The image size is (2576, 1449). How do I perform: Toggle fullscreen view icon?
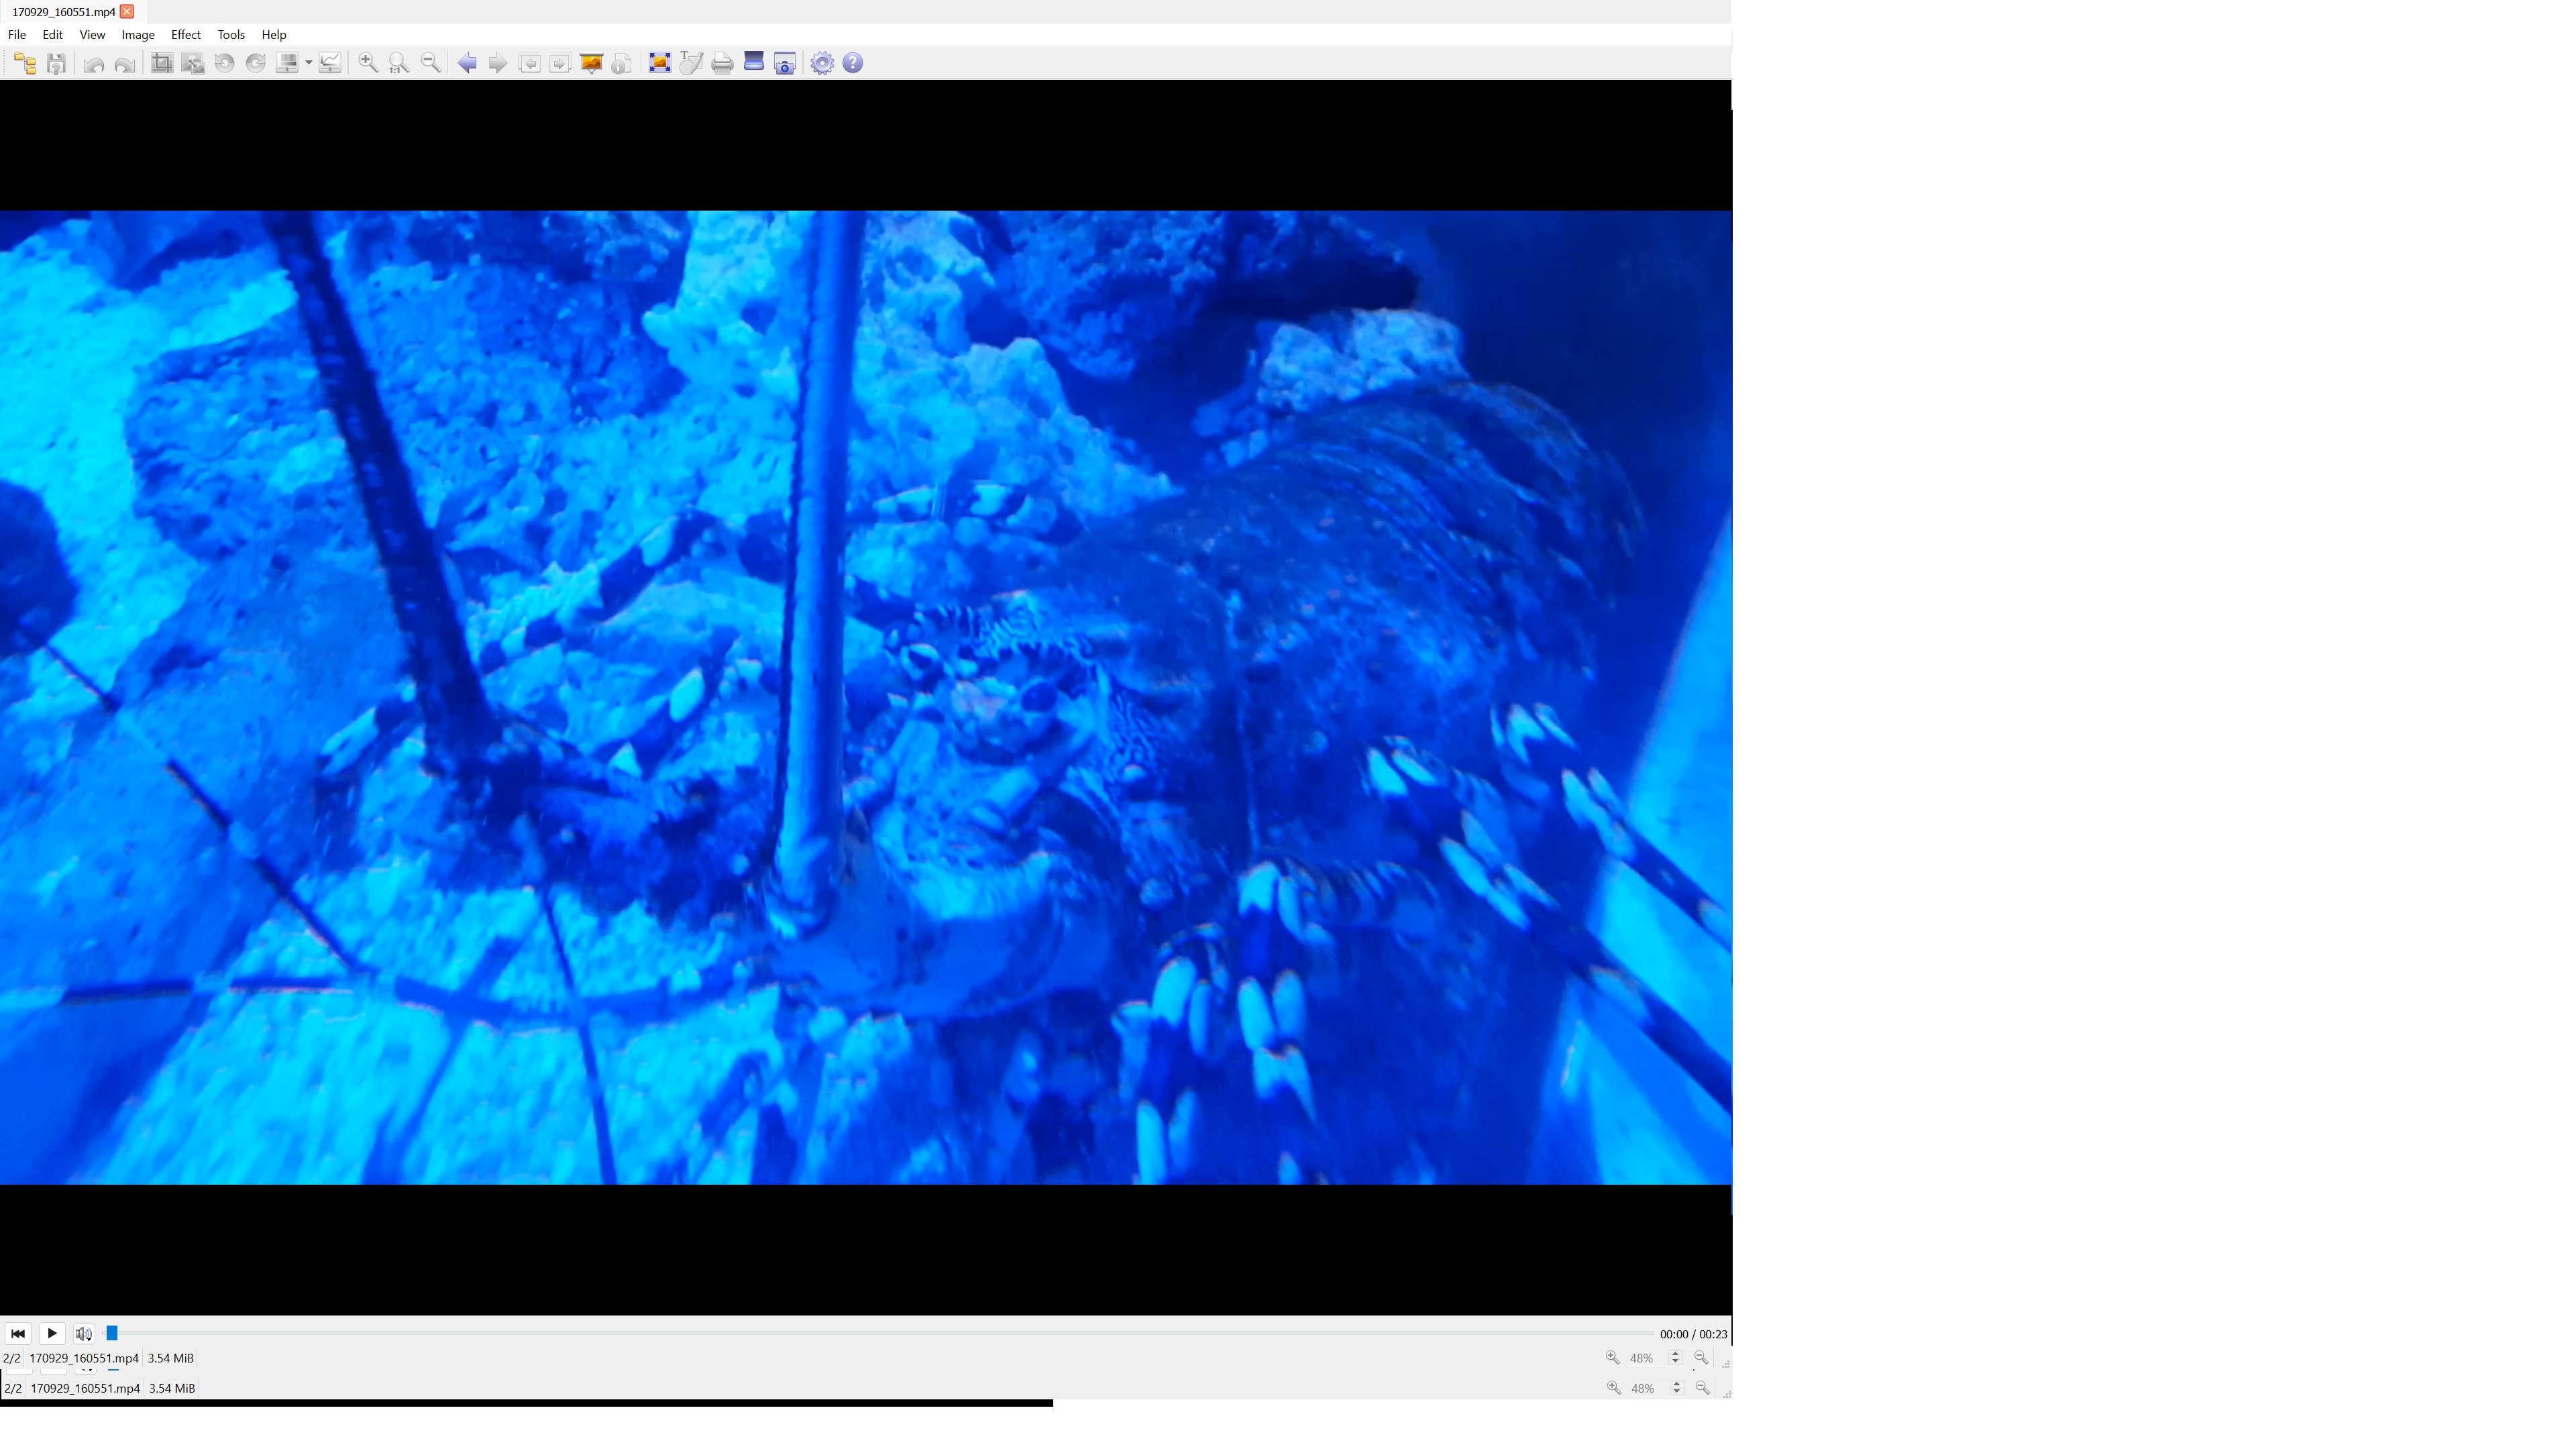(x=659, y=64)
